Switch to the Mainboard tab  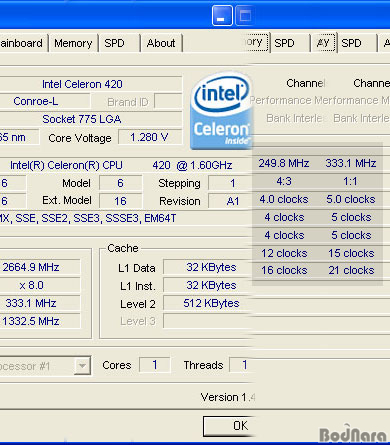pyautogui.click(x=22, y=43)
